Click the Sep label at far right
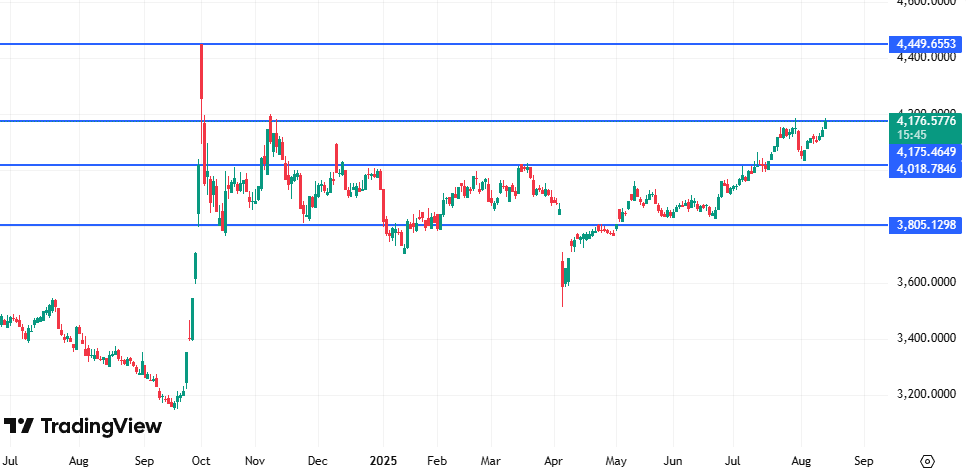The height and width of the screenshot is (471, 966). [865, 461]
